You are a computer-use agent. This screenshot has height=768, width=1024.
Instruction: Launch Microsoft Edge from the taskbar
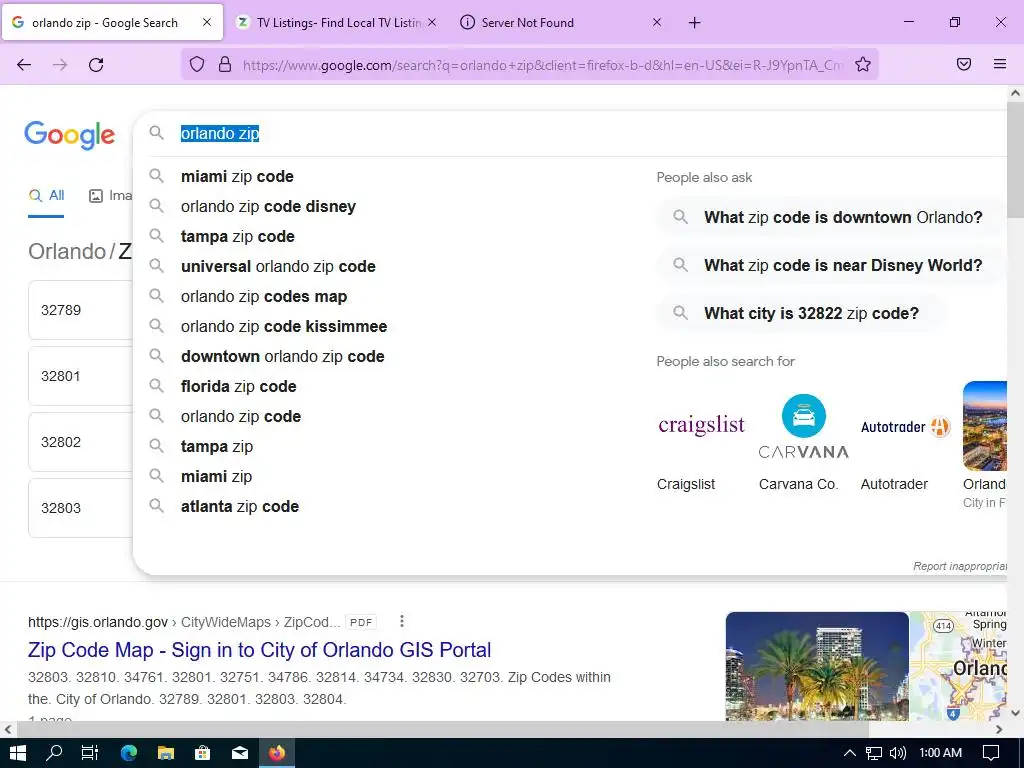pyautogui.click(x=129, y=753)
